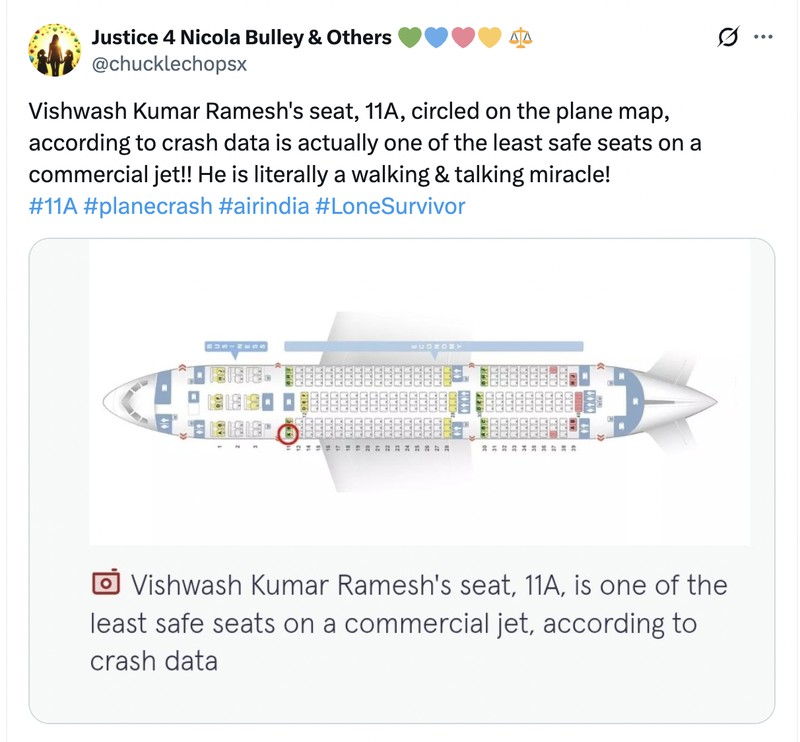Click the scales of justice emoji

pos(521,38)
